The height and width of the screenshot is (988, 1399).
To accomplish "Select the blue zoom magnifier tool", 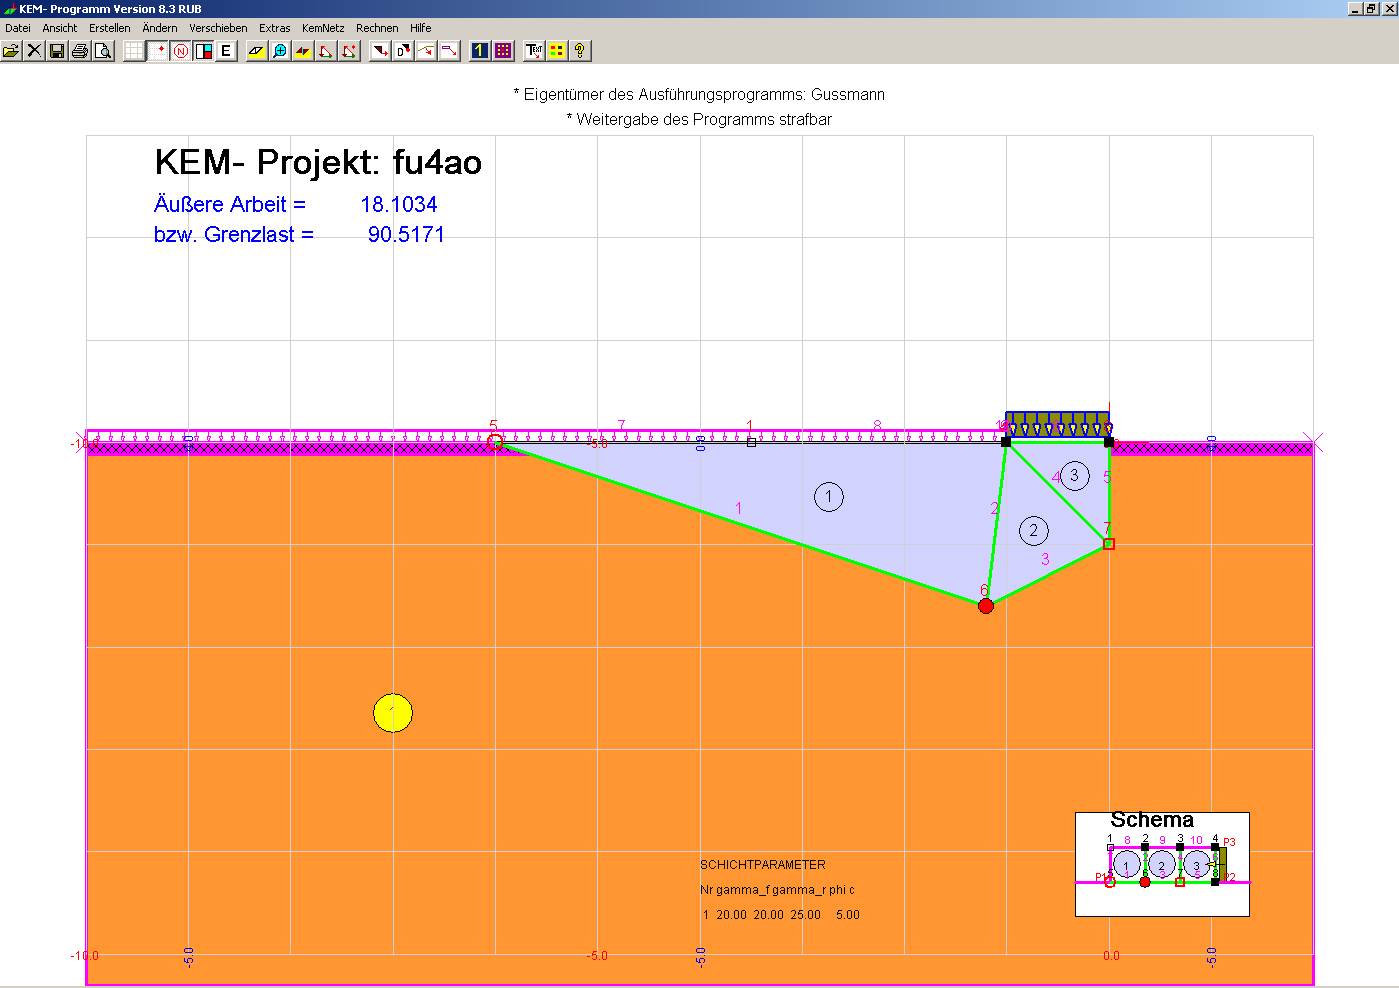I will point(280,50).
